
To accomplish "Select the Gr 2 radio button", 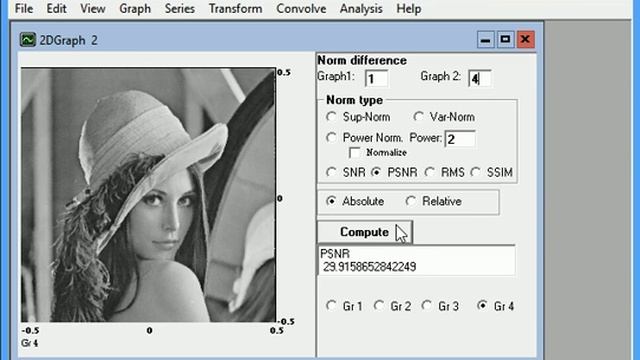I will pyautogui.click(x=379, y=306).
